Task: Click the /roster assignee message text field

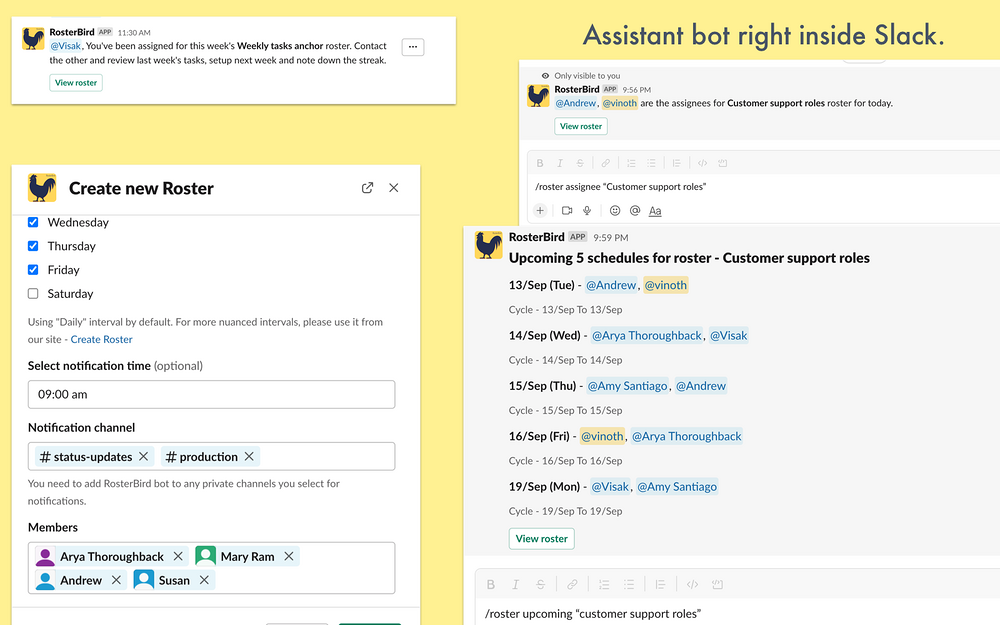Action: 763,186
